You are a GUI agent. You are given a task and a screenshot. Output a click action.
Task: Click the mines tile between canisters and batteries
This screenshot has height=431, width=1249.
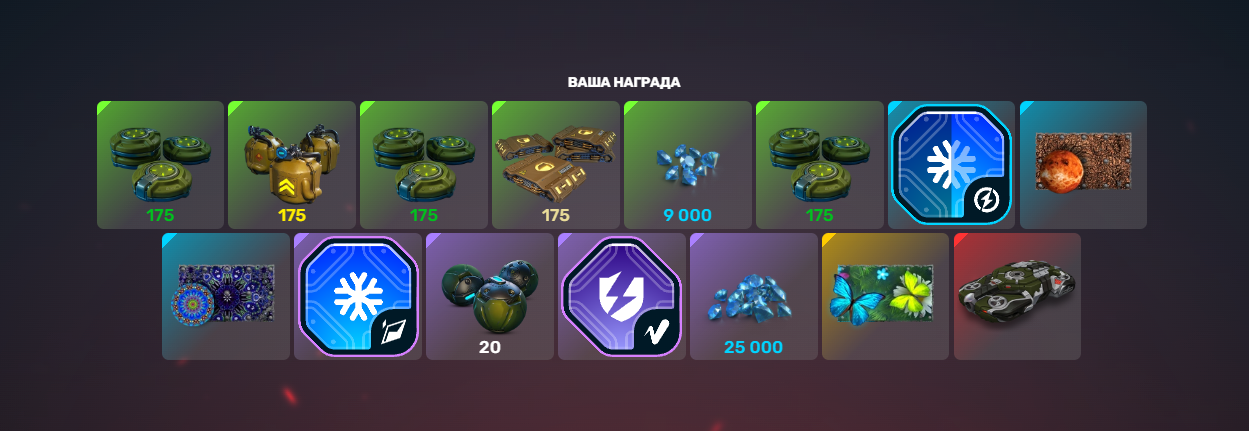424,165
